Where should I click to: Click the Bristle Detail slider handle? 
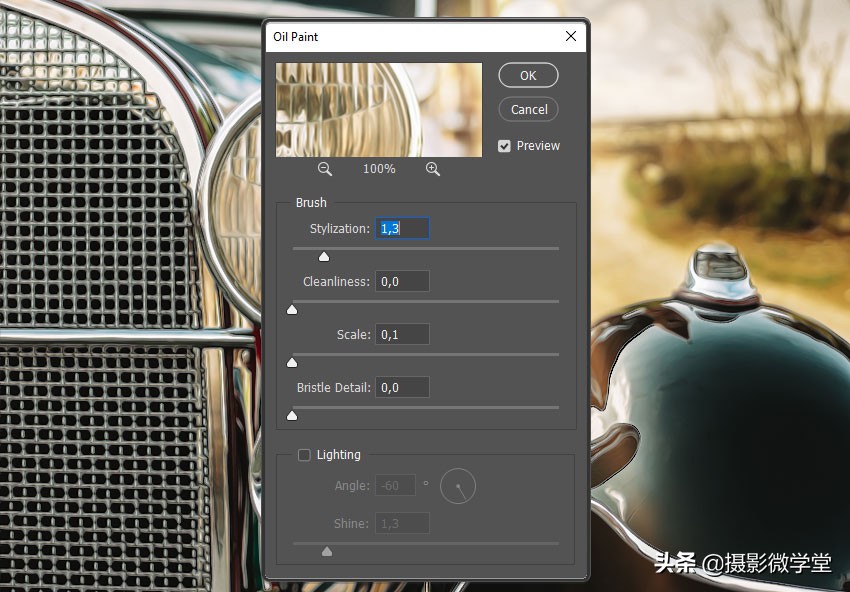coord(292,416)
